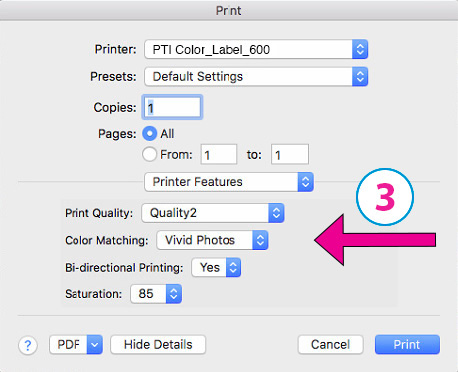Click the numbered 3 circle annotation
This screenshot has width=458, height=372.
click(x=385, y=197)
